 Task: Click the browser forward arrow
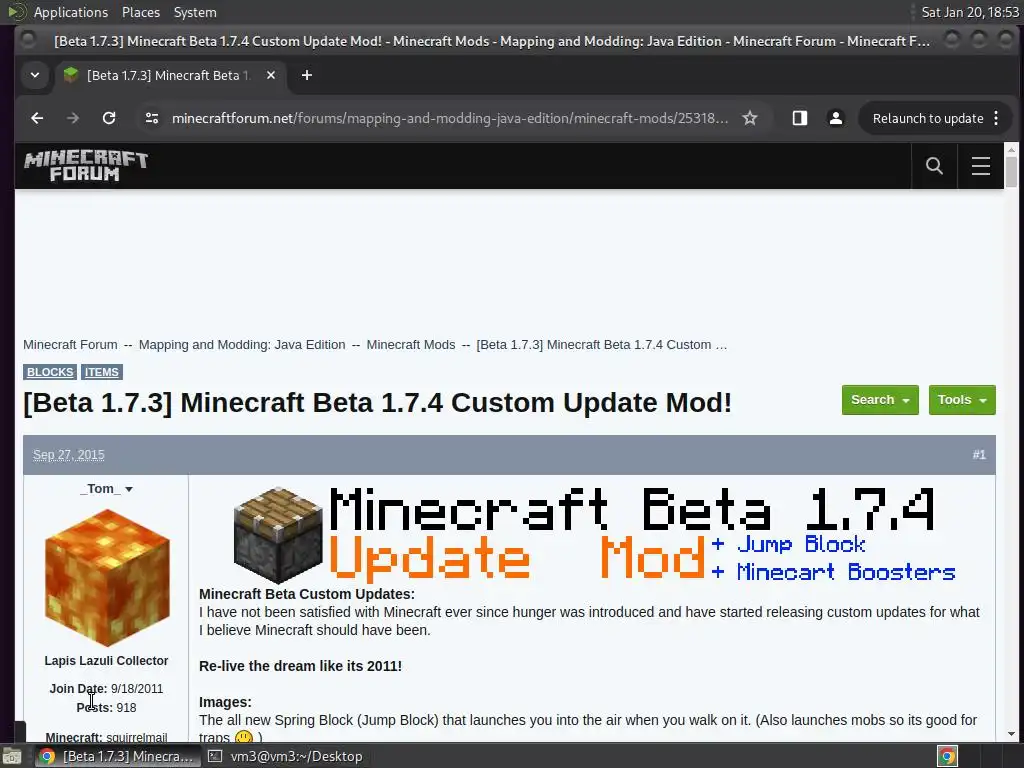pyautogui.click(x=73, y=118)
